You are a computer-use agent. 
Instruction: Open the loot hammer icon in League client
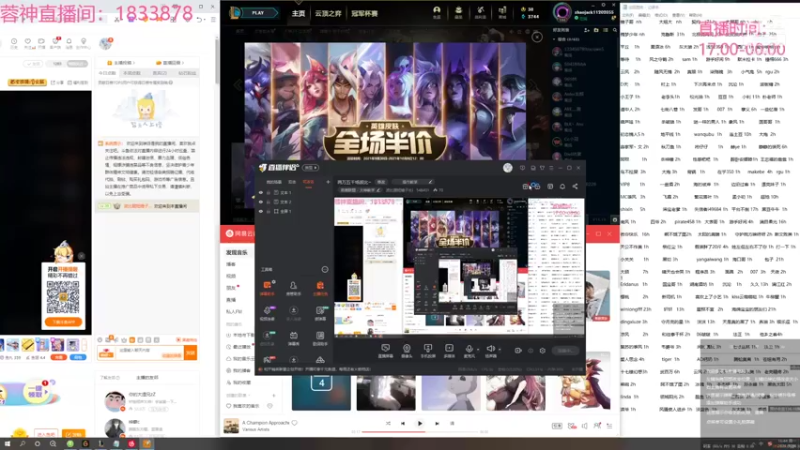[480, 12]
